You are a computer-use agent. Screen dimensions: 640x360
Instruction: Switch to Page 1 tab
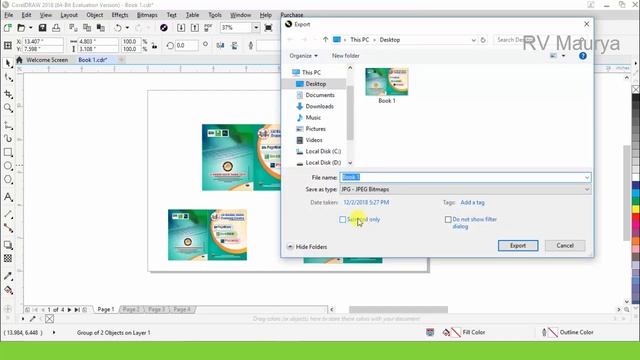106,309
